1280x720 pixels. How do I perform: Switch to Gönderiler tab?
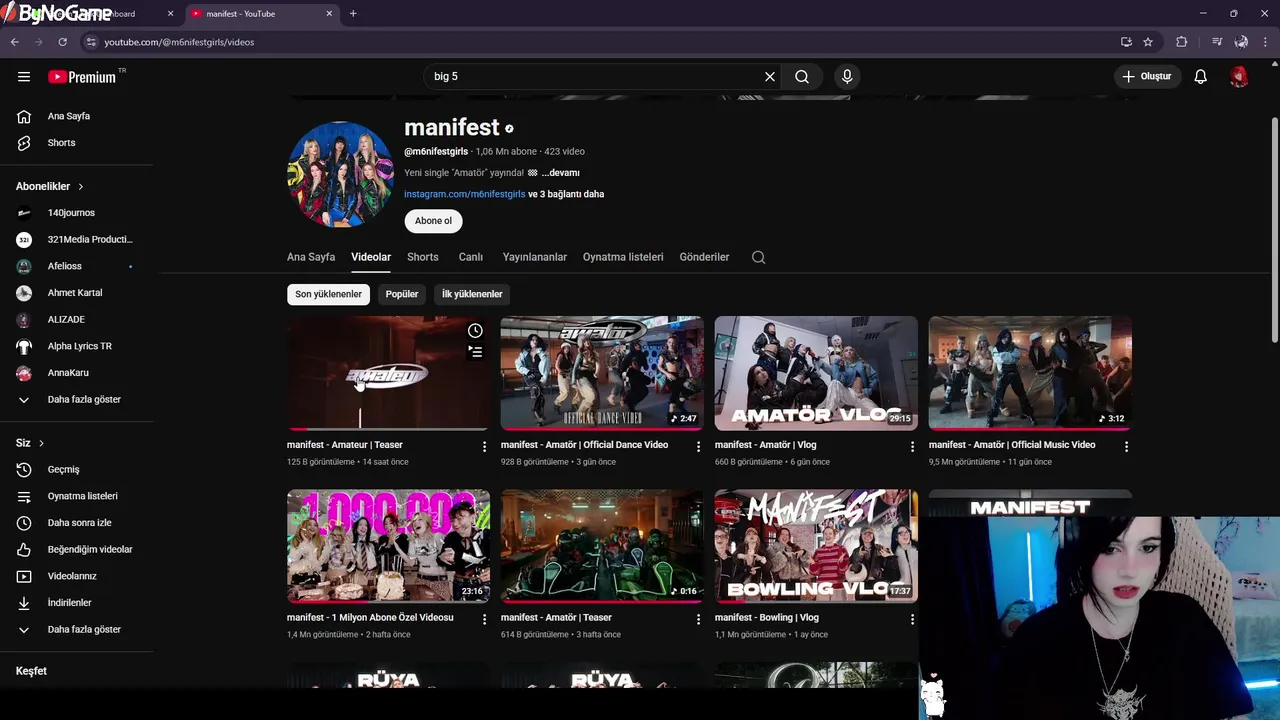coord(704,257)
